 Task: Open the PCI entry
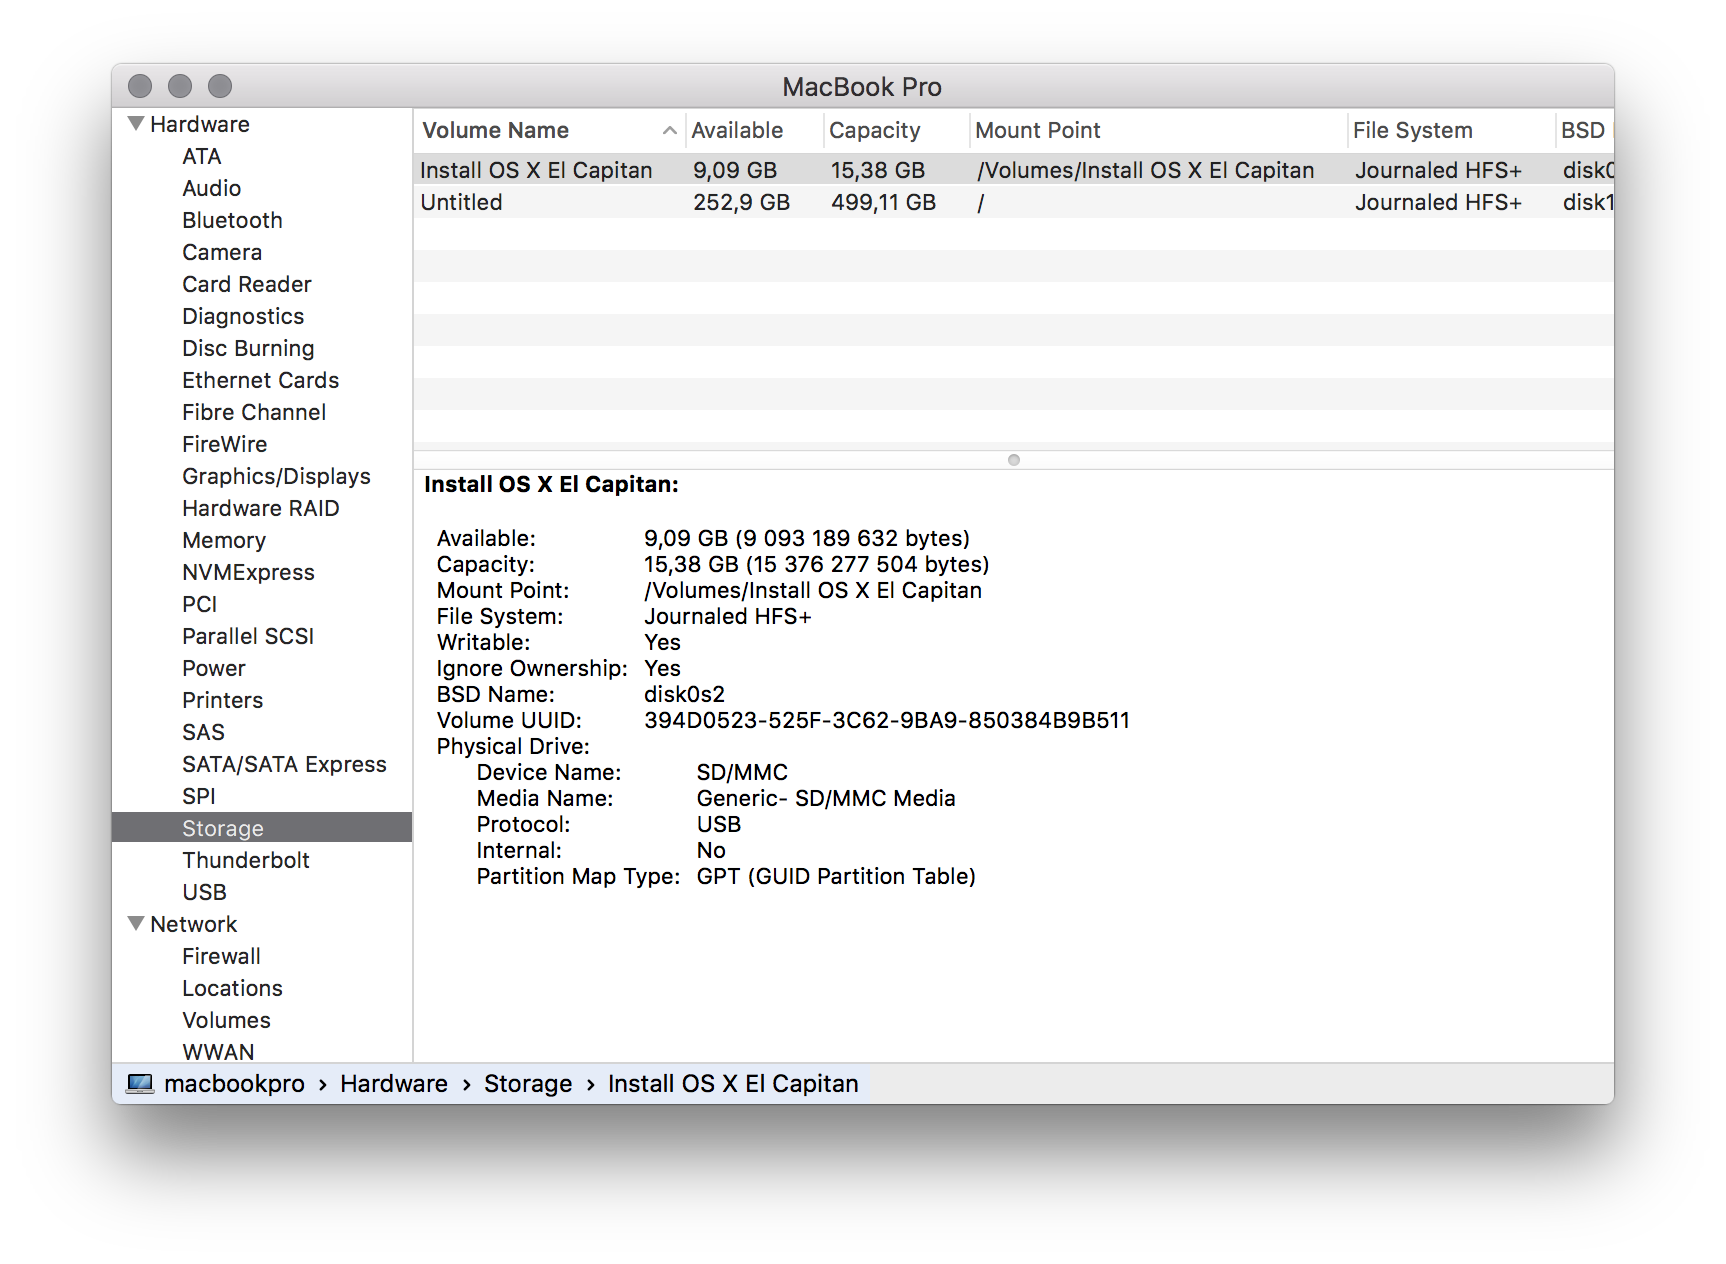click(200, 604)
